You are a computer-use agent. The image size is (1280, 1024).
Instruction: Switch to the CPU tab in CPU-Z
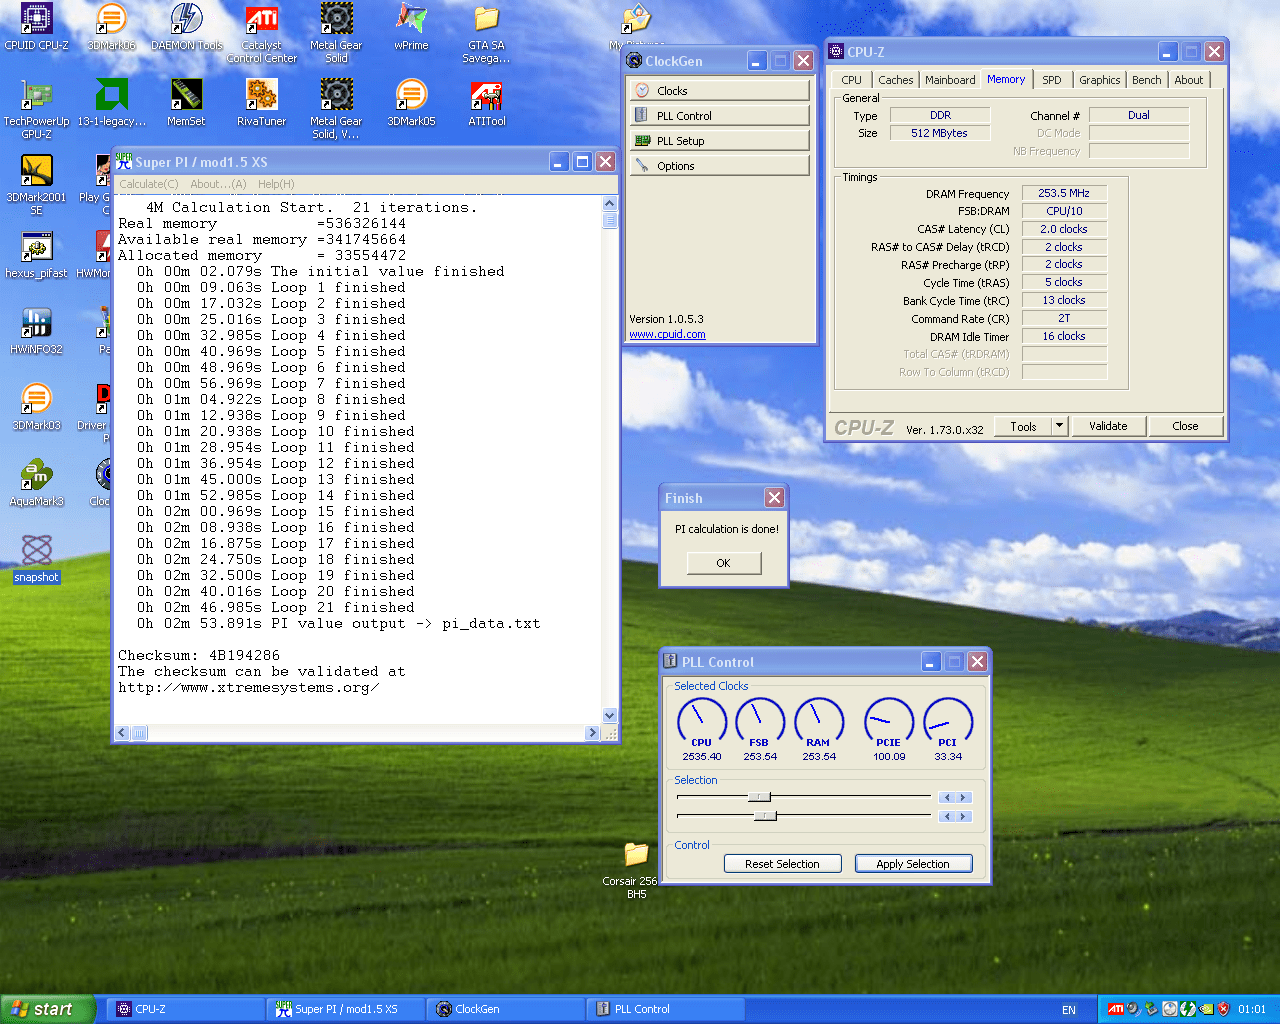(x=851, y=80)
